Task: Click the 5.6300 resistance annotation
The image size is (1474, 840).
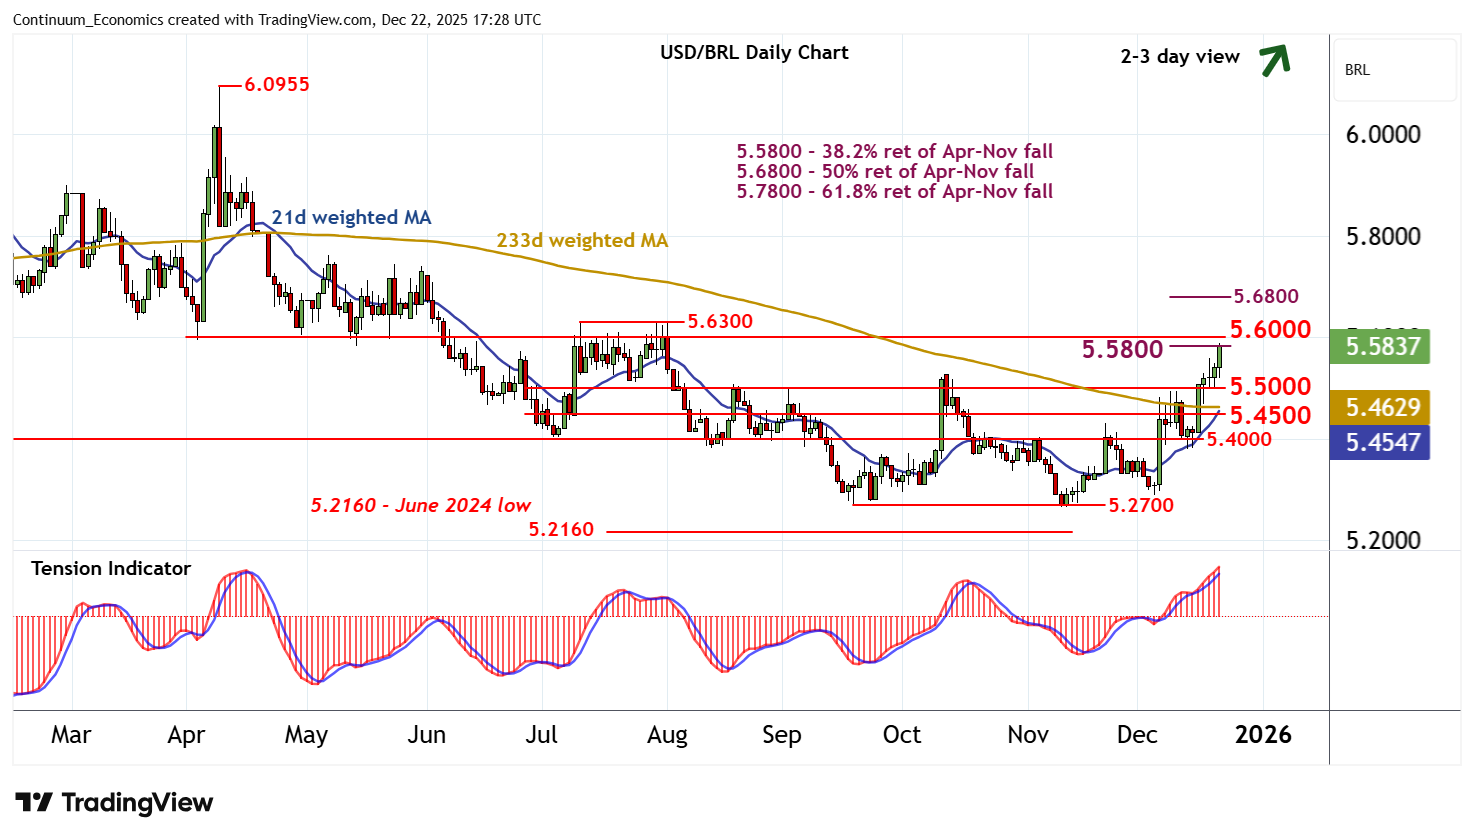Action: [719, 321]
